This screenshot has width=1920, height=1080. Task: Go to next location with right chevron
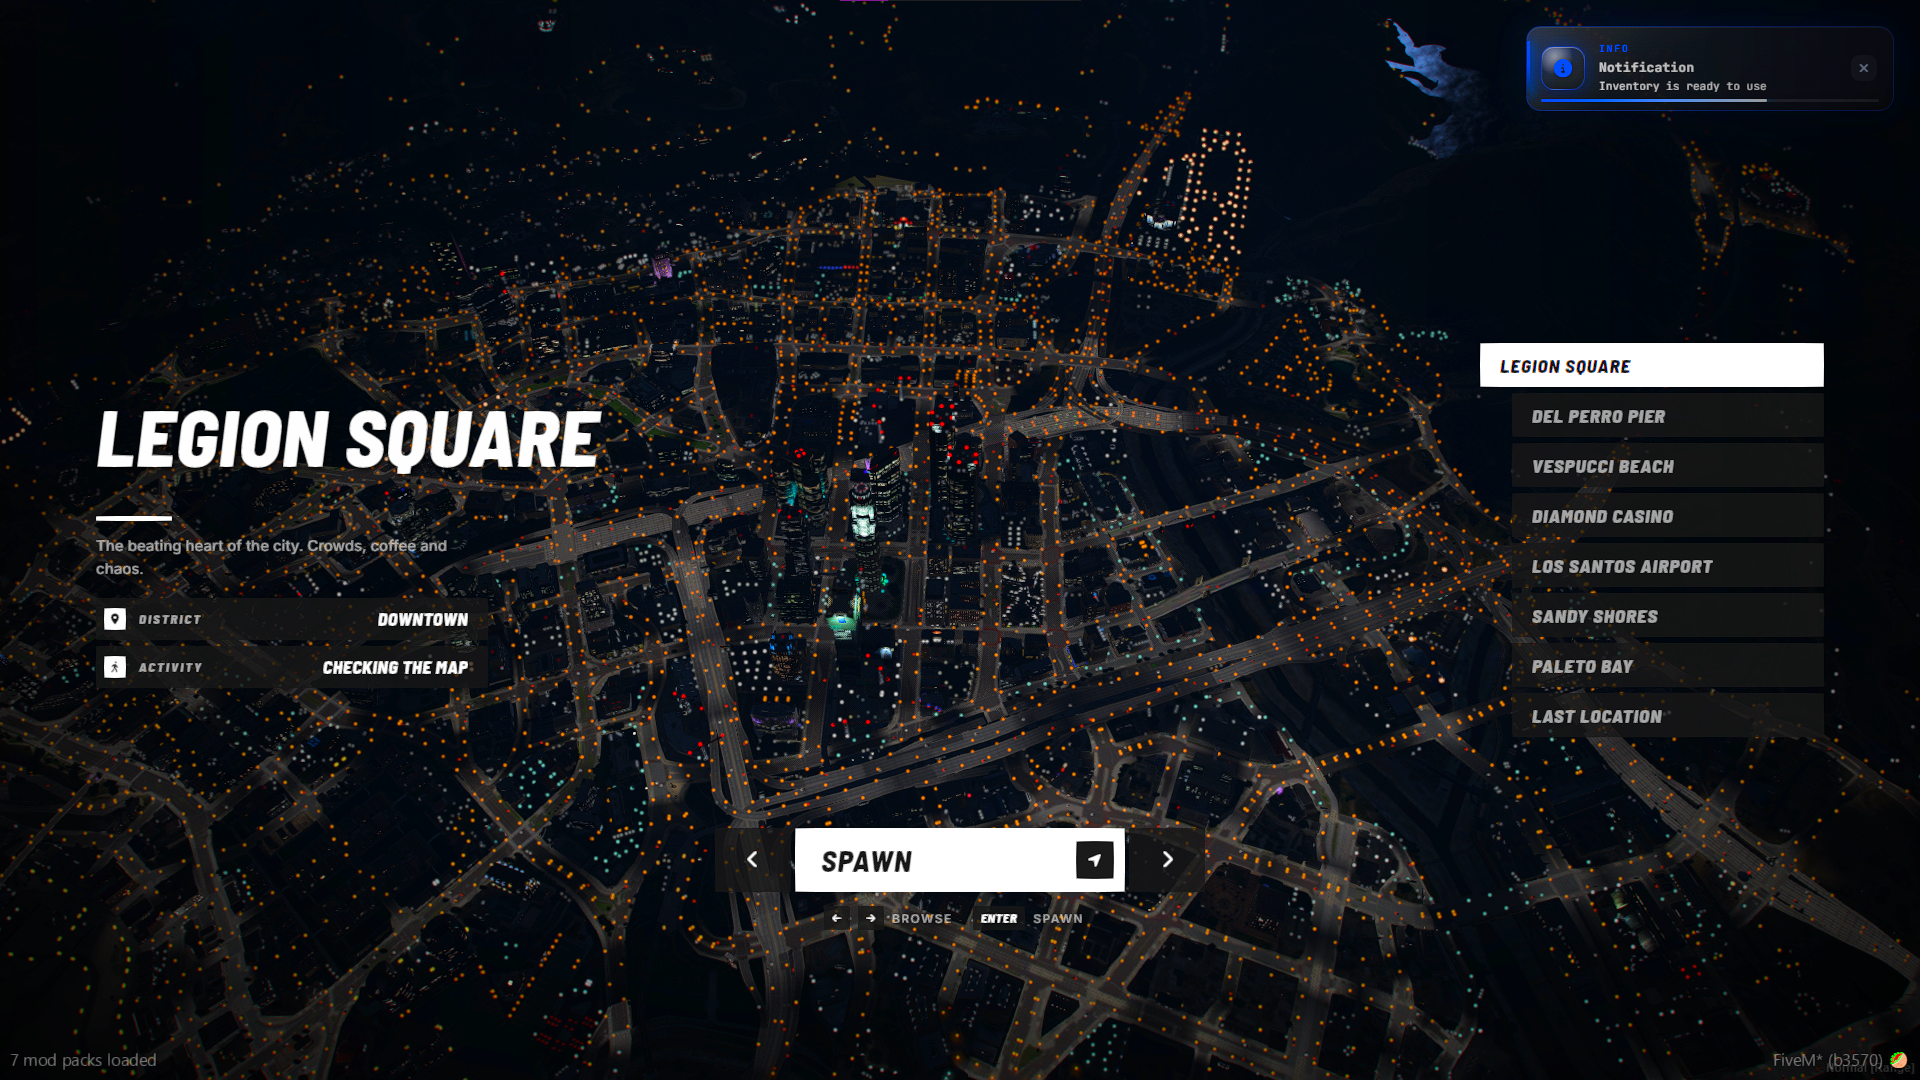[1167, 860]
